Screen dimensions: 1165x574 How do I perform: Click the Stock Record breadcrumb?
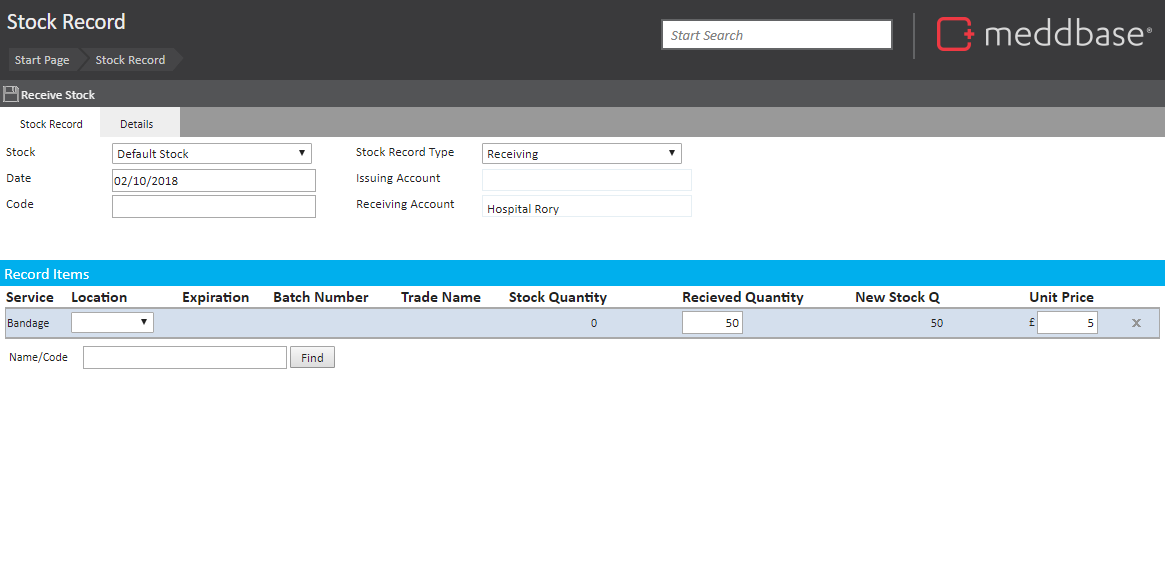(x=130, y=60)
